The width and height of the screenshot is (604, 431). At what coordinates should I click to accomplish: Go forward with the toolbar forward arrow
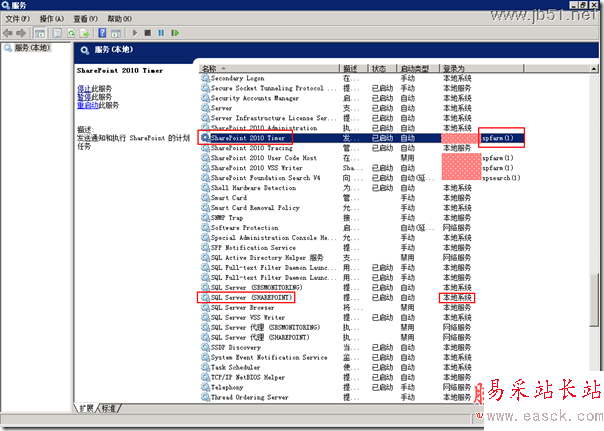[21, 33]
